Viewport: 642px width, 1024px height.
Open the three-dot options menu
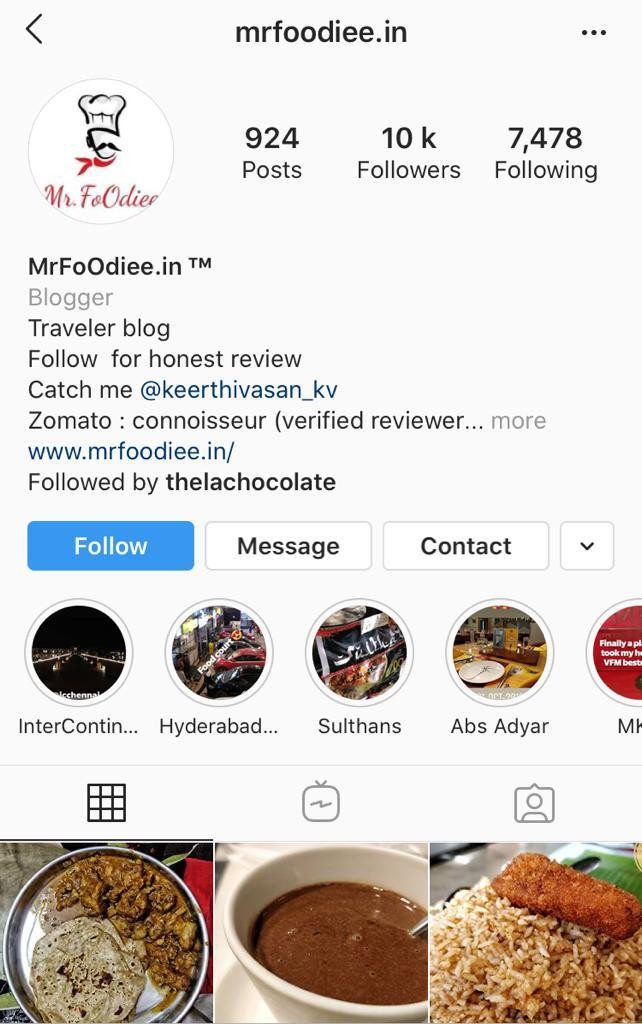coord(593,33)
